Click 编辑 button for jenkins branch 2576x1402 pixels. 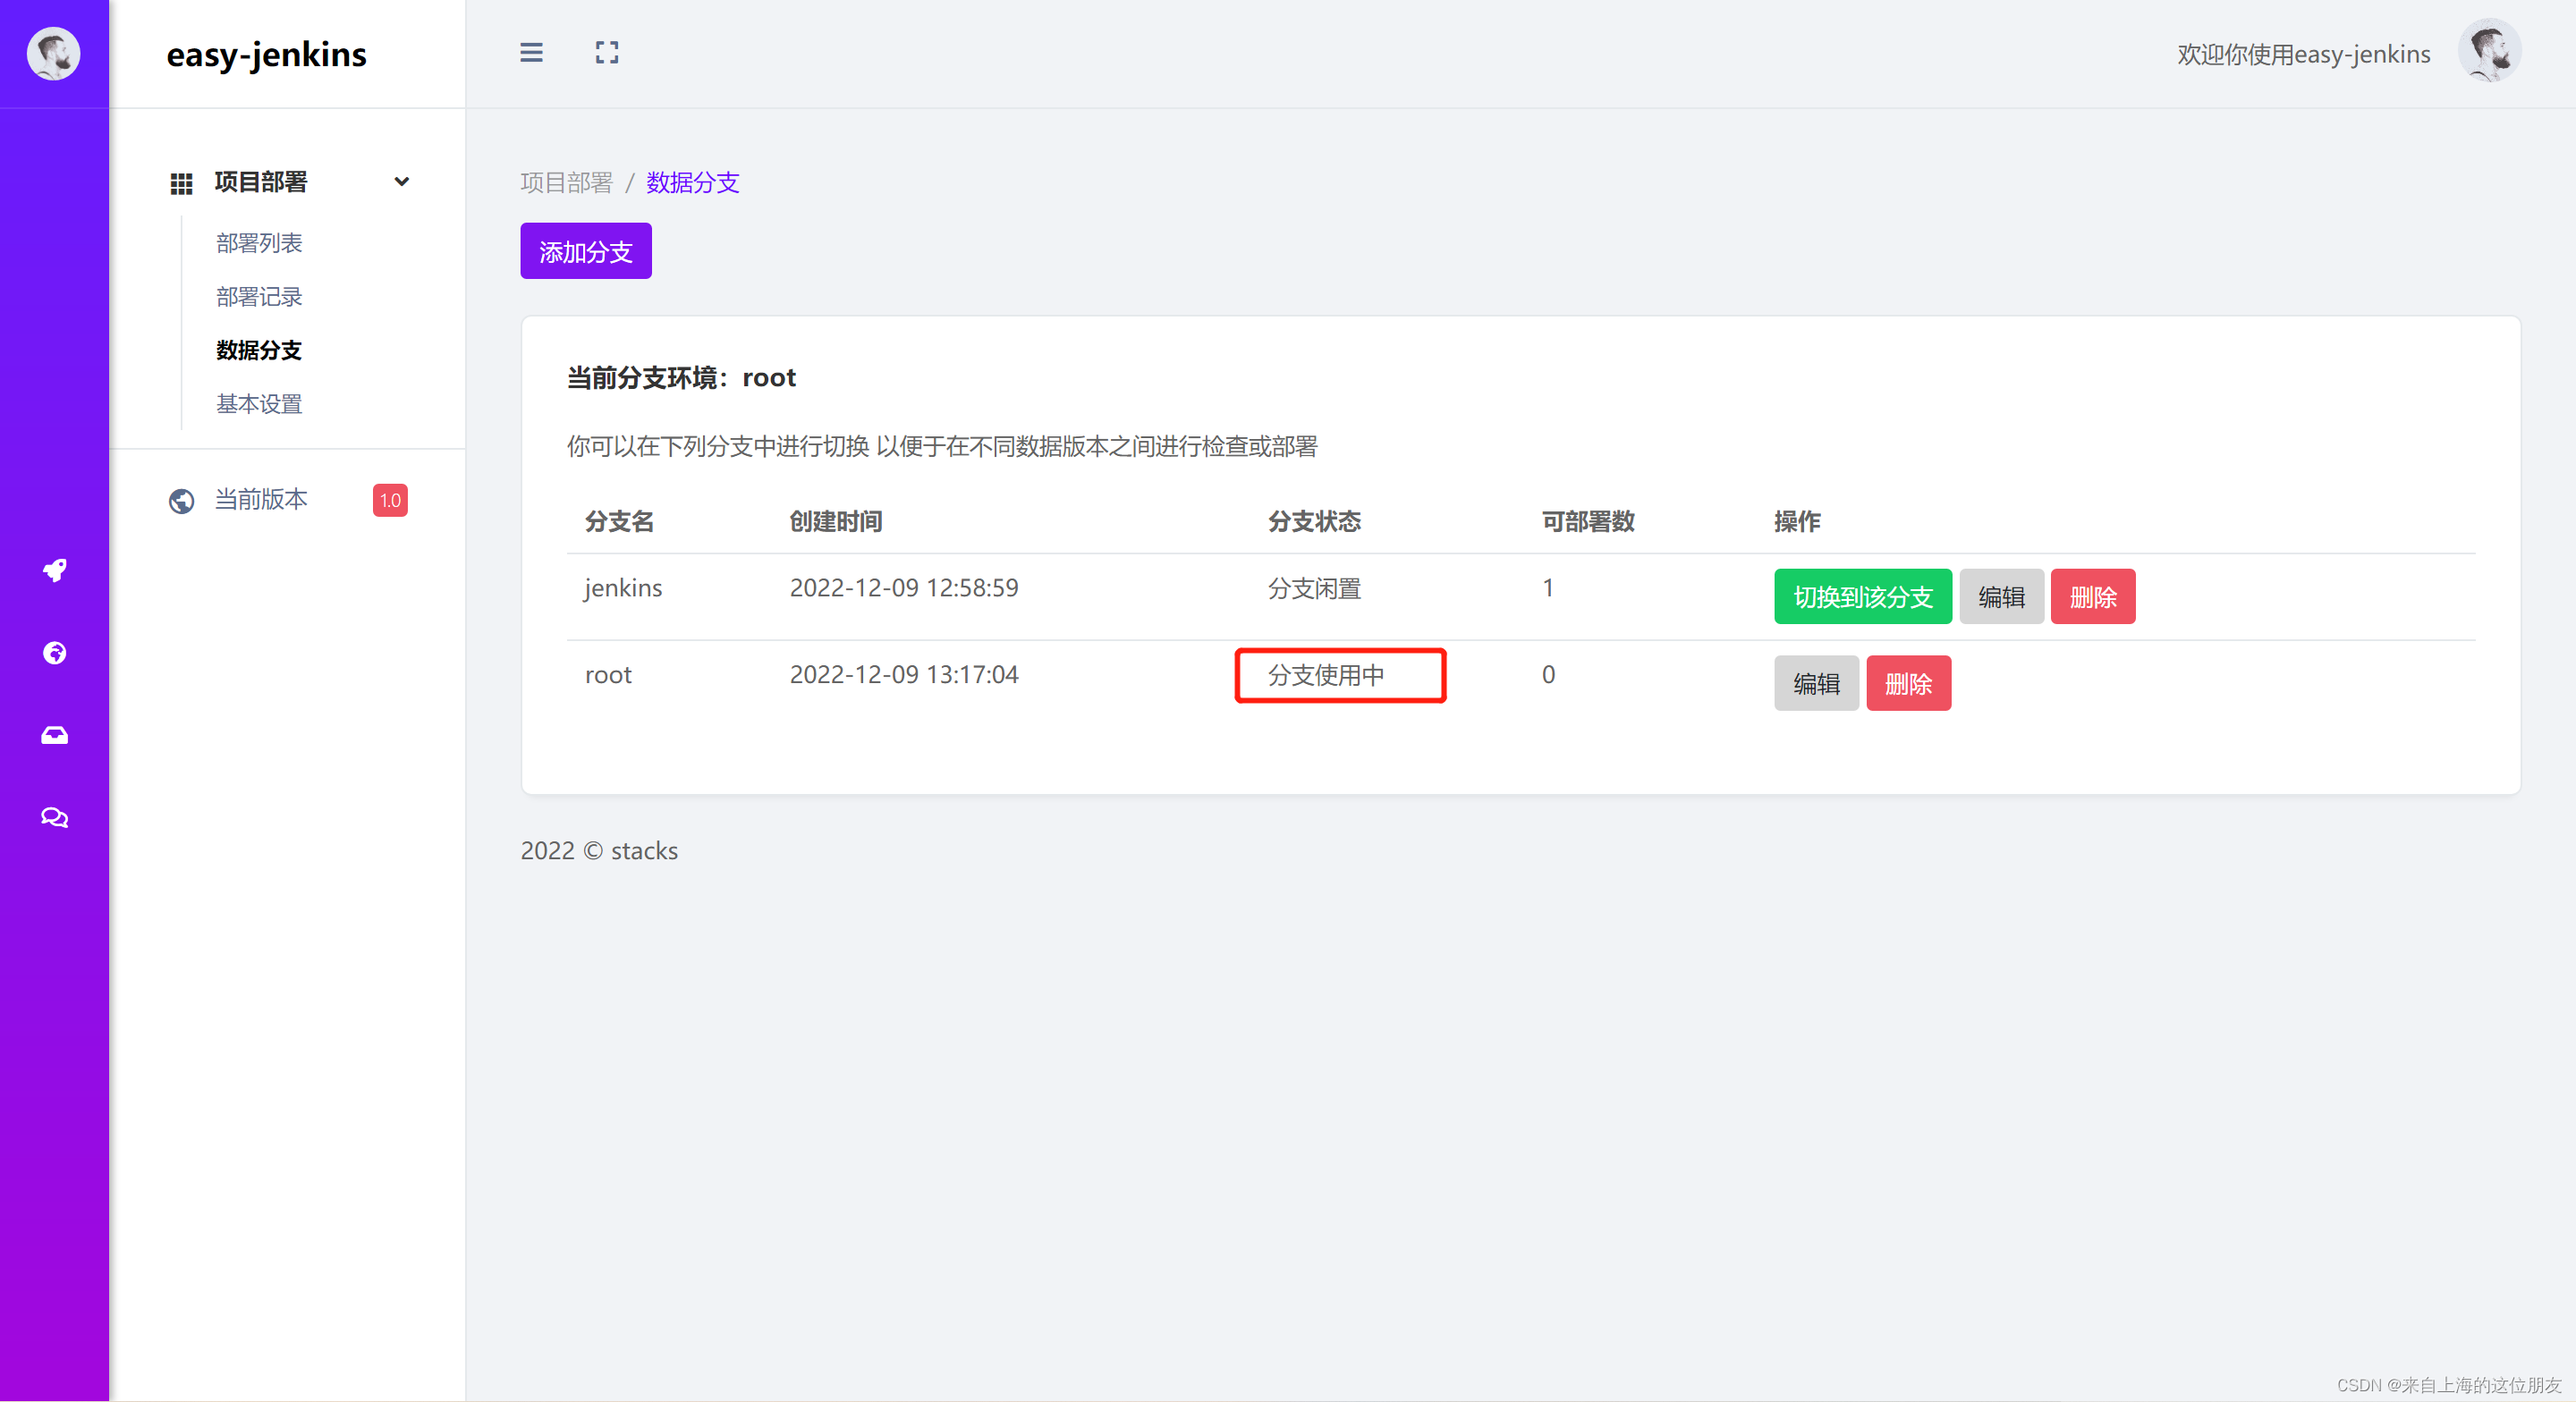1999,595
